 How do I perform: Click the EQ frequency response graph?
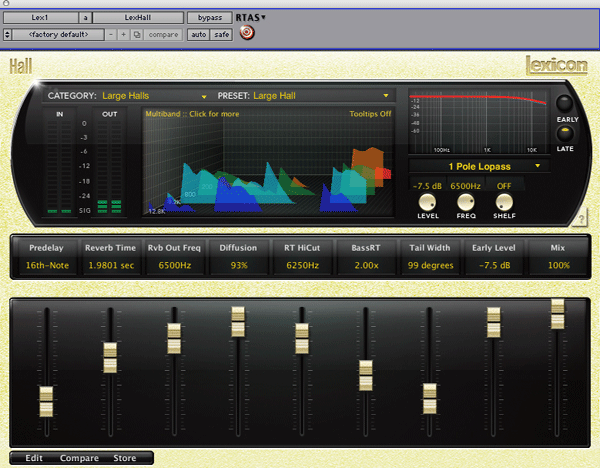tap(478, 121)
